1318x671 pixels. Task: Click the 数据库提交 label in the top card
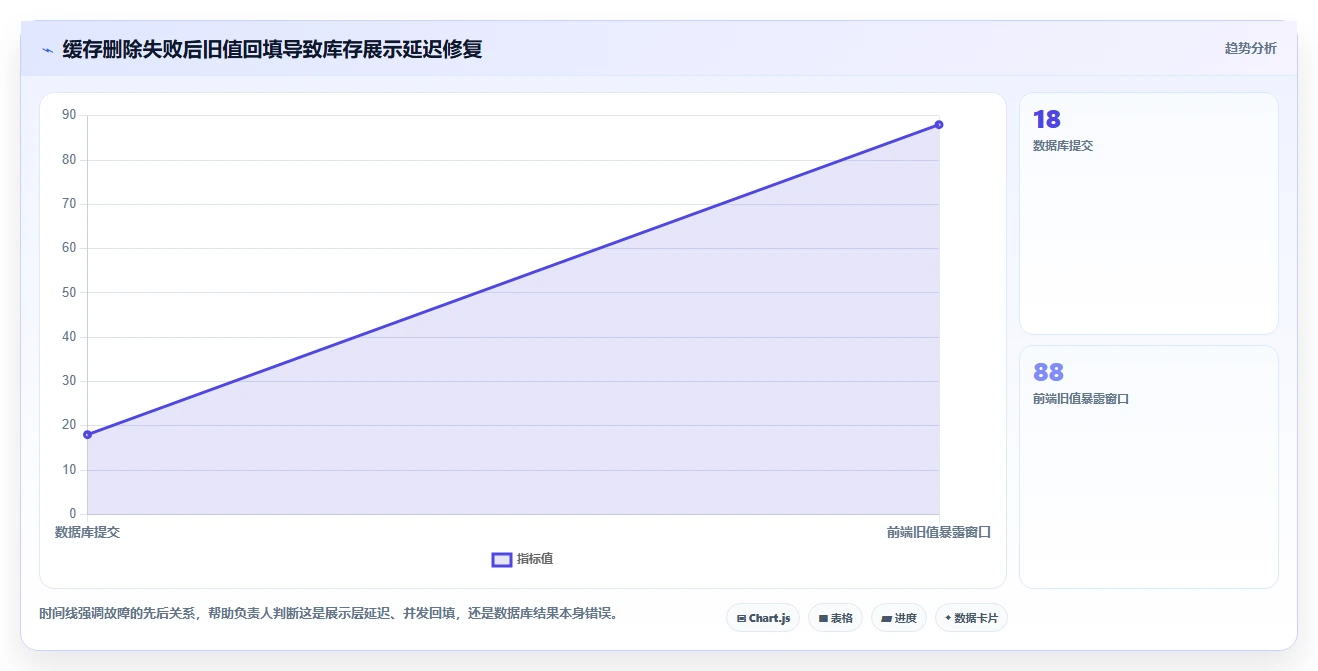tap(1063, 146)
